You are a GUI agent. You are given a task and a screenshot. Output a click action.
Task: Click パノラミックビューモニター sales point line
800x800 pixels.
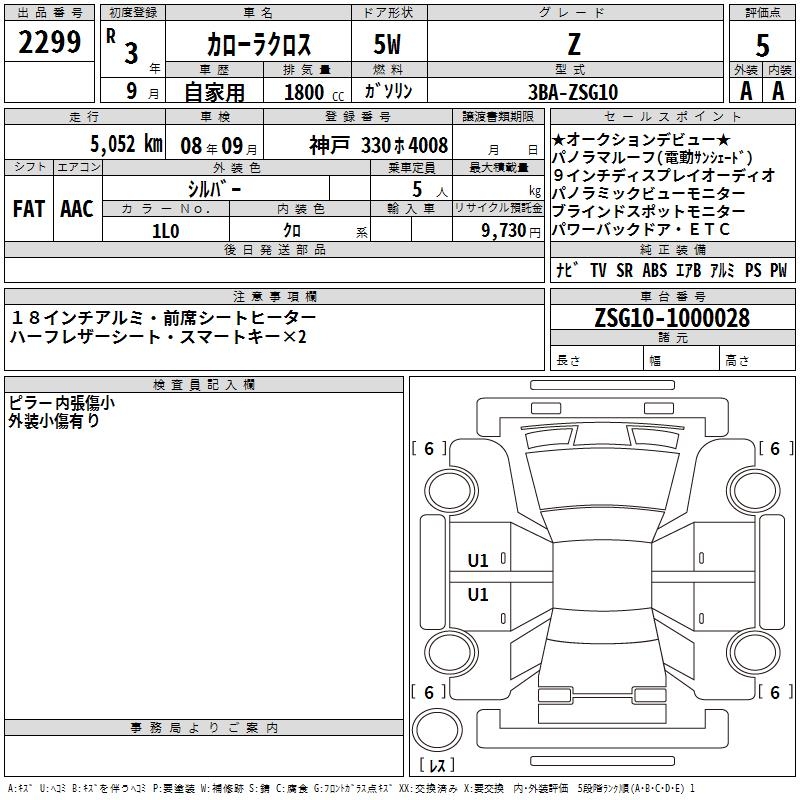tap(648, 193)
